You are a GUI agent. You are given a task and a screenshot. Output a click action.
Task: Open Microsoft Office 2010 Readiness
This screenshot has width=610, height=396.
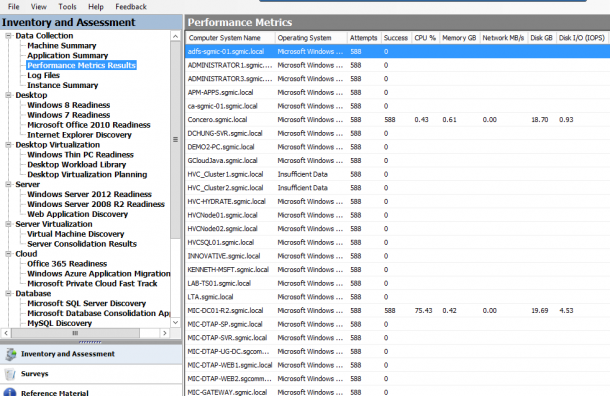click(x=89, y=125)
